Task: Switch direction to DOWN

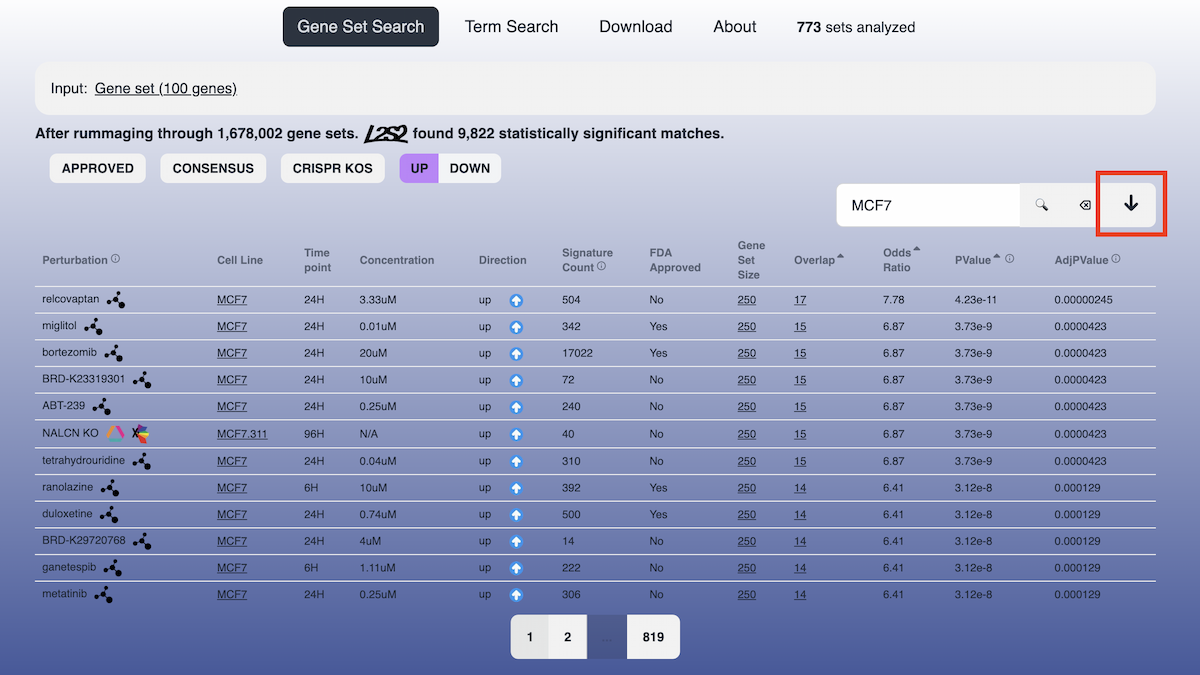Action: [x=469, y=168]
